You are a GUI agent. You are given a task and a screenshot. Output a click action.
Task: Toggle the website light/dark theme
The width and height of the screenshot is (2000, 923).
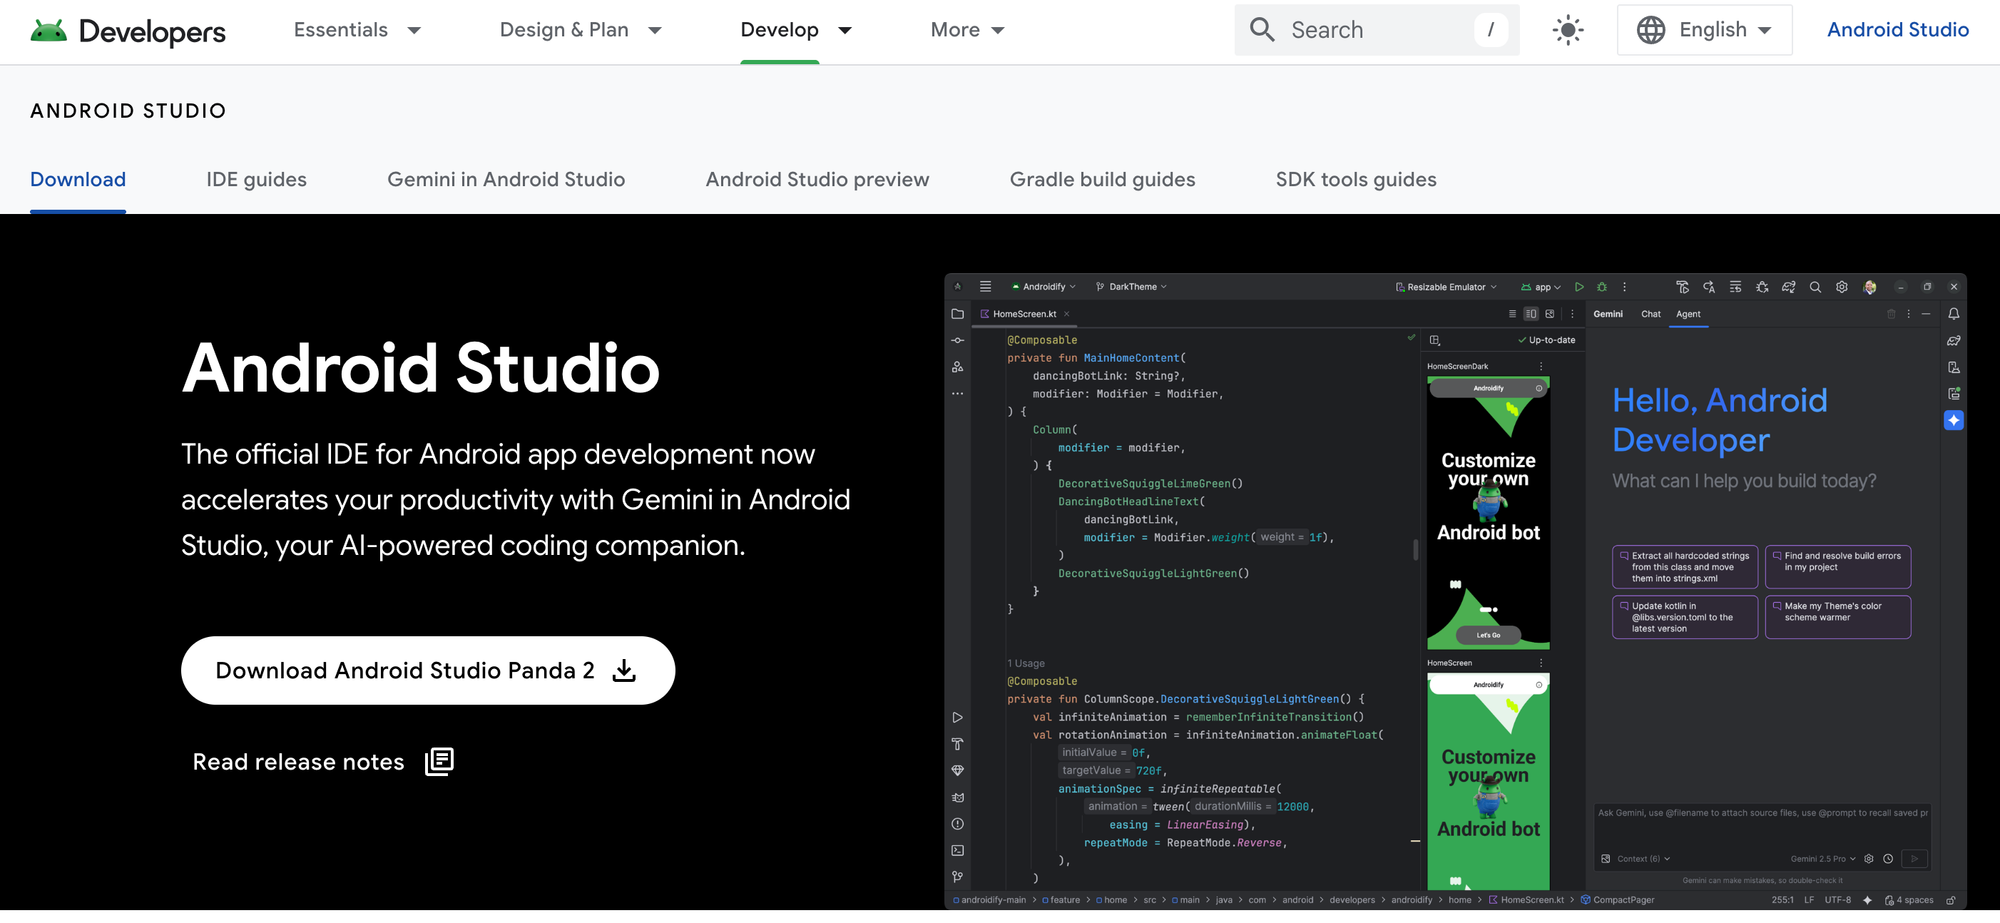click(x=1568, y=30)
